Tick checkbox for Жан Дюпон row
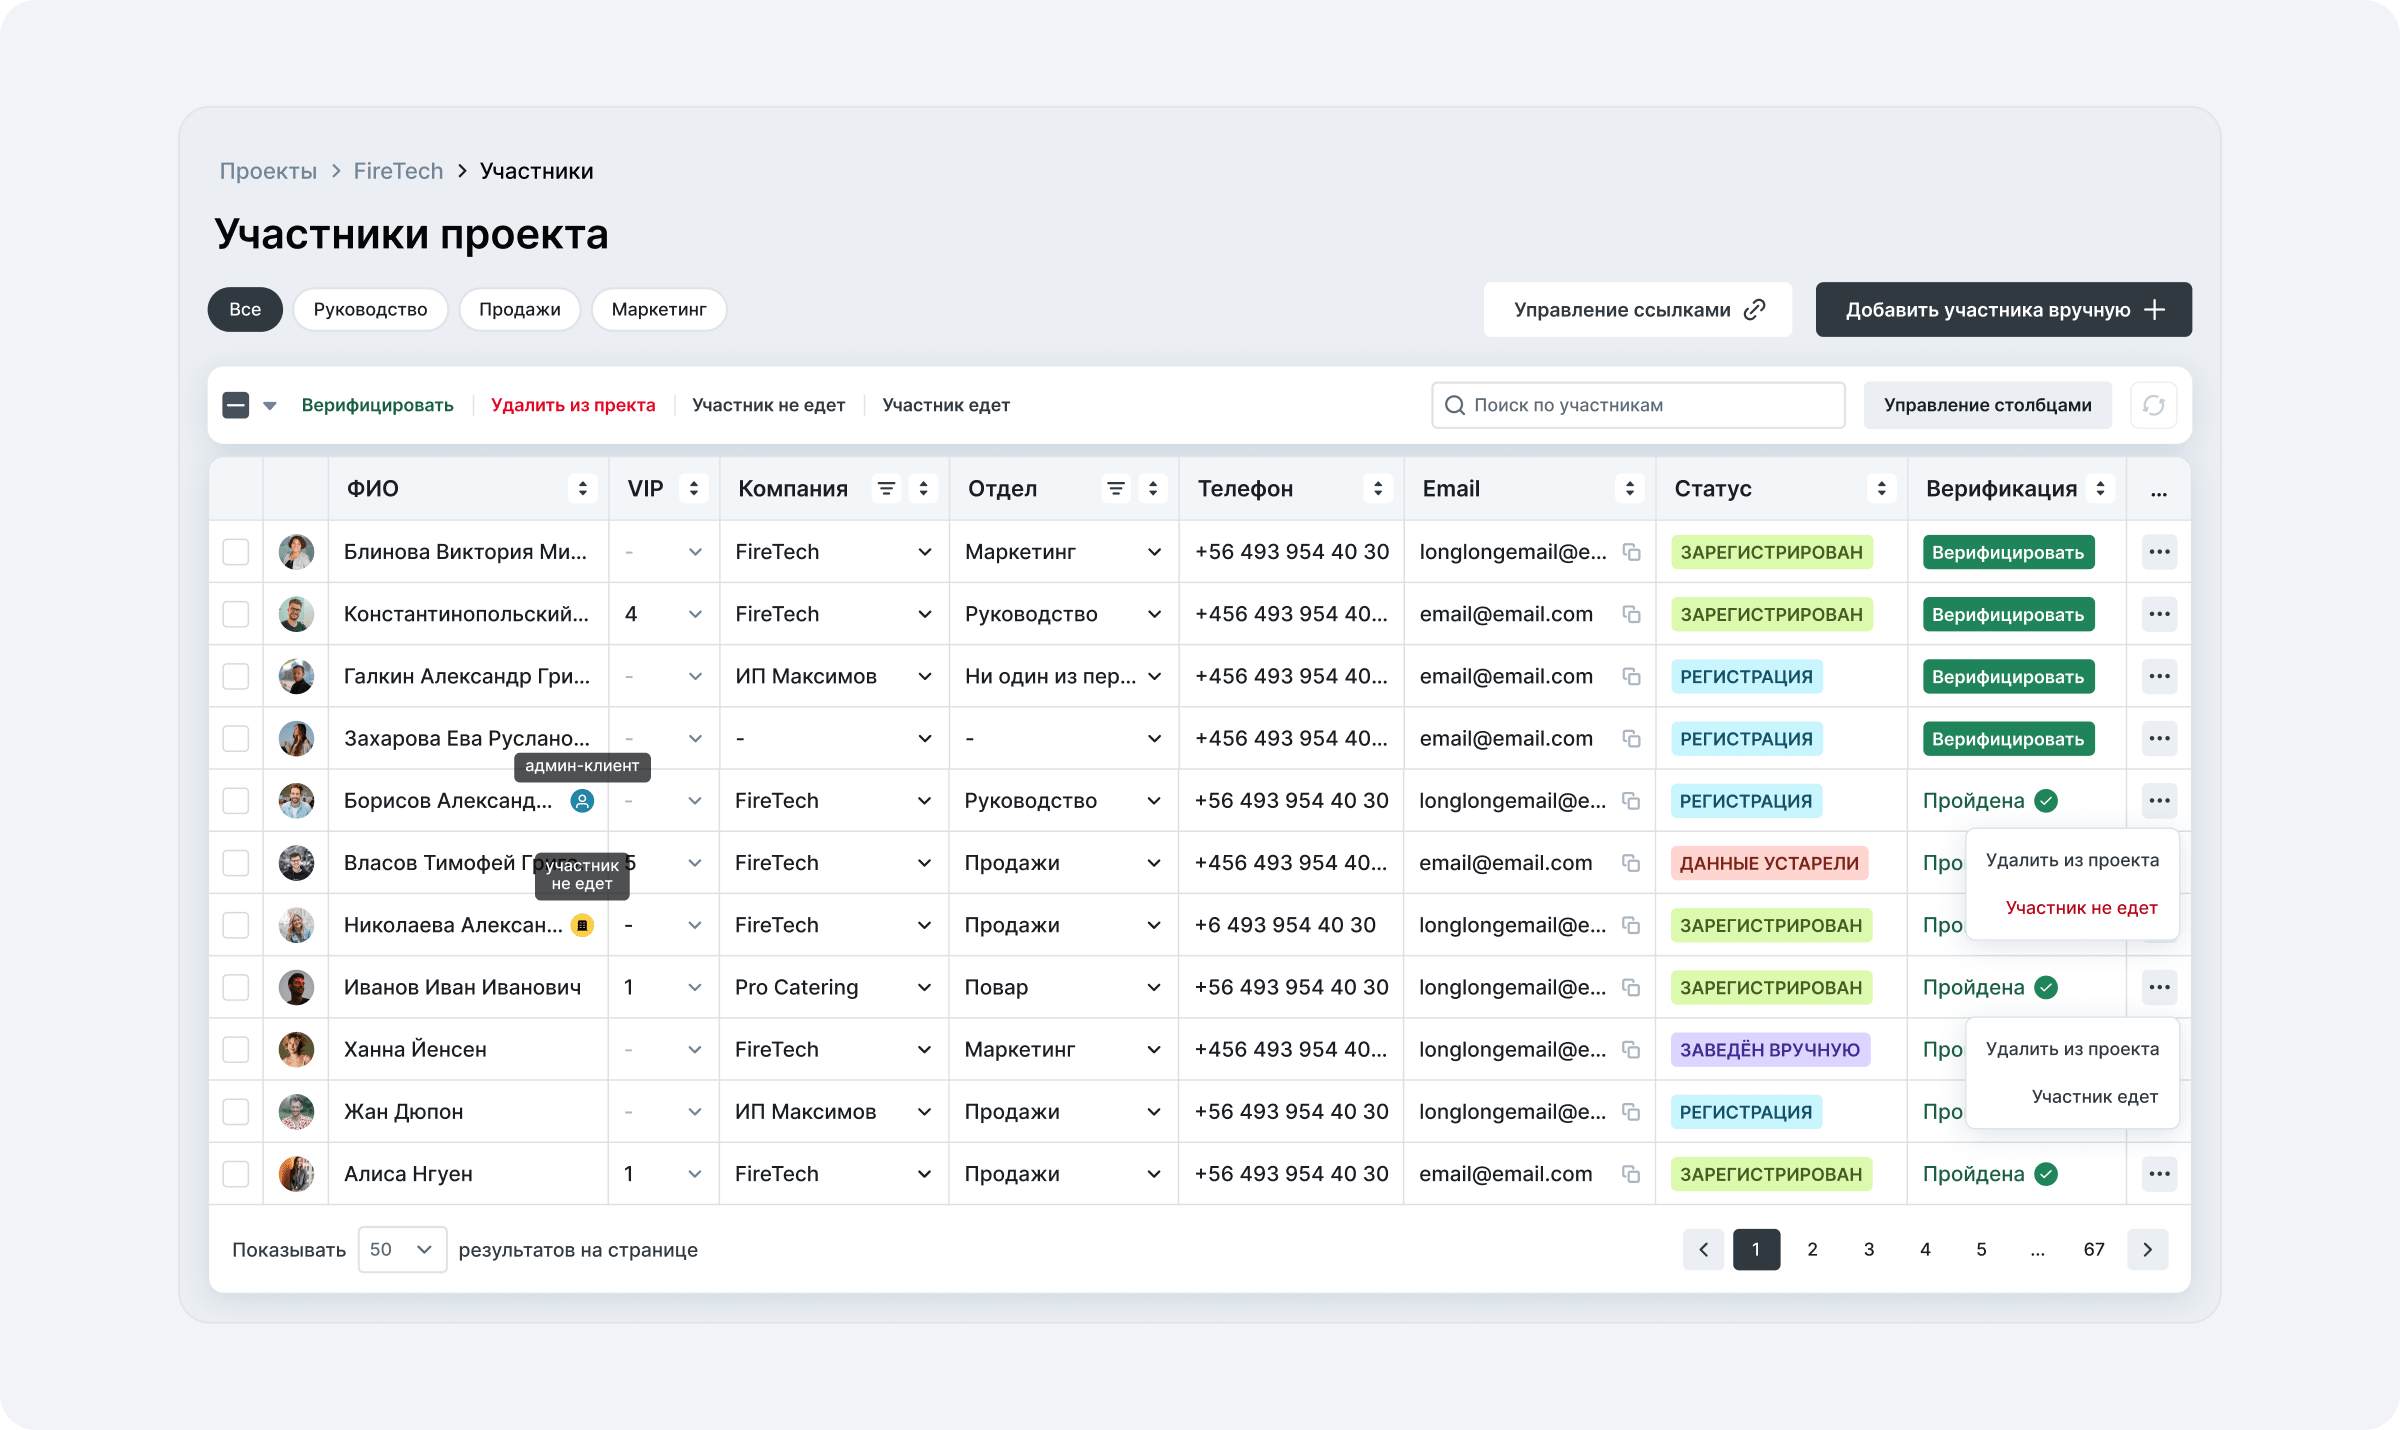This screenshot has height=1430, width=2400. pos(236,1111)
